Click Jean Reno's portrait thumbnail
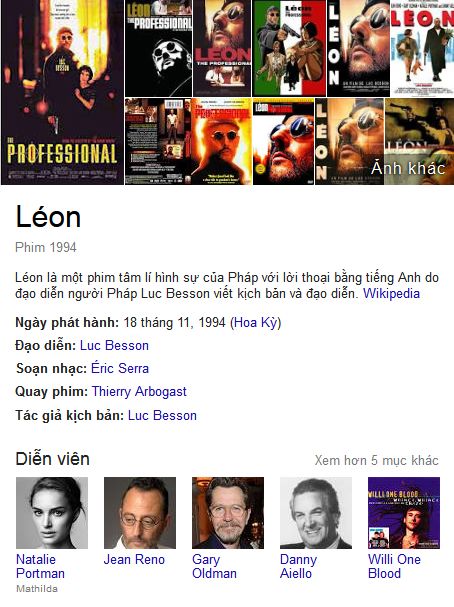The width and height of the screenshot is (454, 607). [x=140, y=513]
